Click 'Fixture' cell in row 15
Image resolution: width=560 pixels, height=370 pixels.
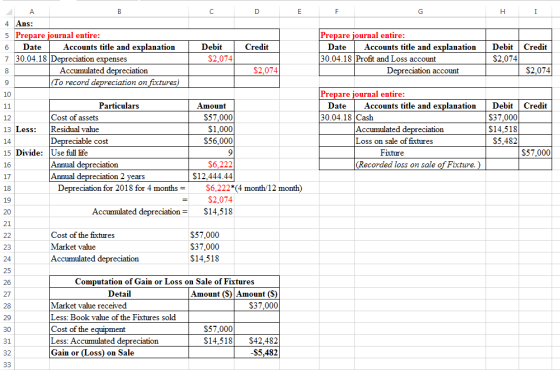click(x=420, y=153)
